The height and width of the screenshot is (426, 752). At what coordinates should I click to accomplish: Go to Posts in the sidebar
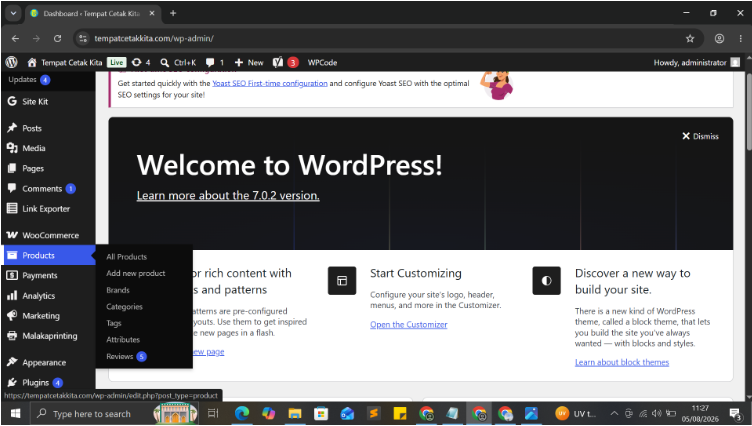point(32,128)
